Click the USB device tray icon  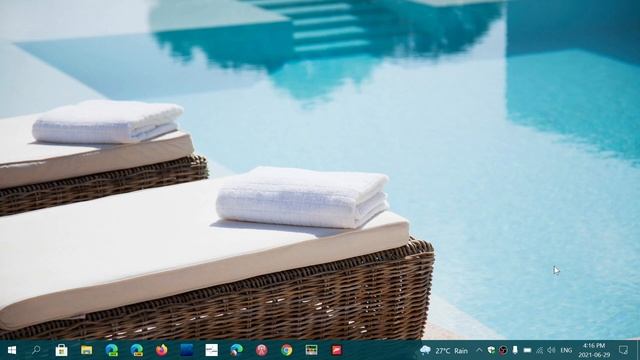click(515, 351)
